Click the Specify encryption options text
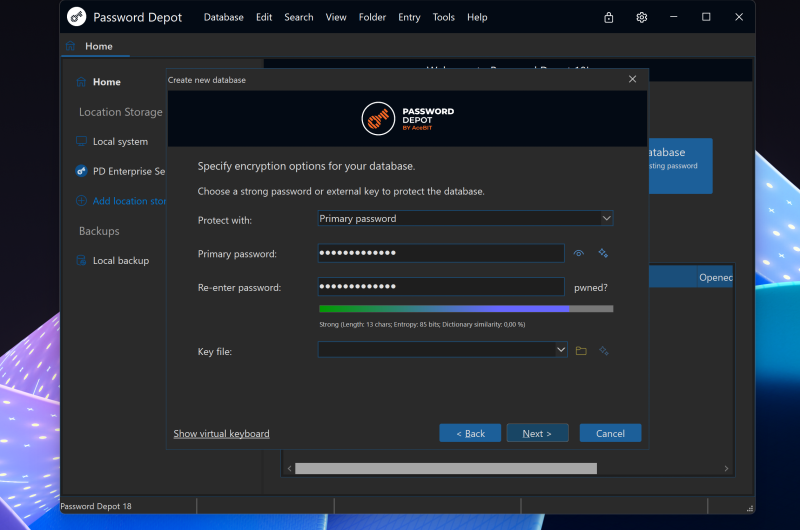 [306, 166]
